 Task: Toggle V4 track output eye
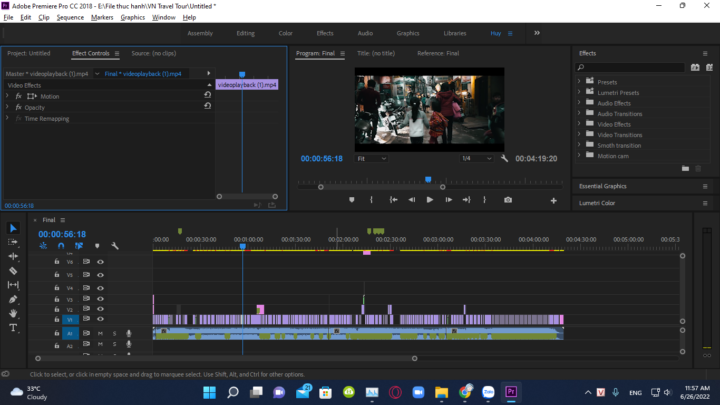(x=100, y=288)
